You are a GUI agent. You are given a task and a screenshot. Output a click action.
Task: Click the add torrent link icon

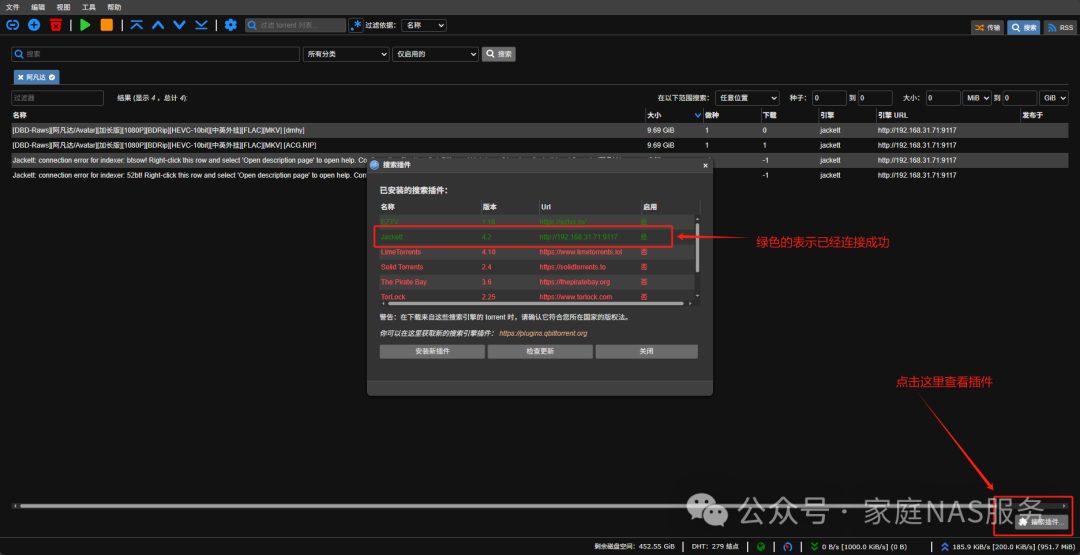pyautogui.click(x=12, y=25)
